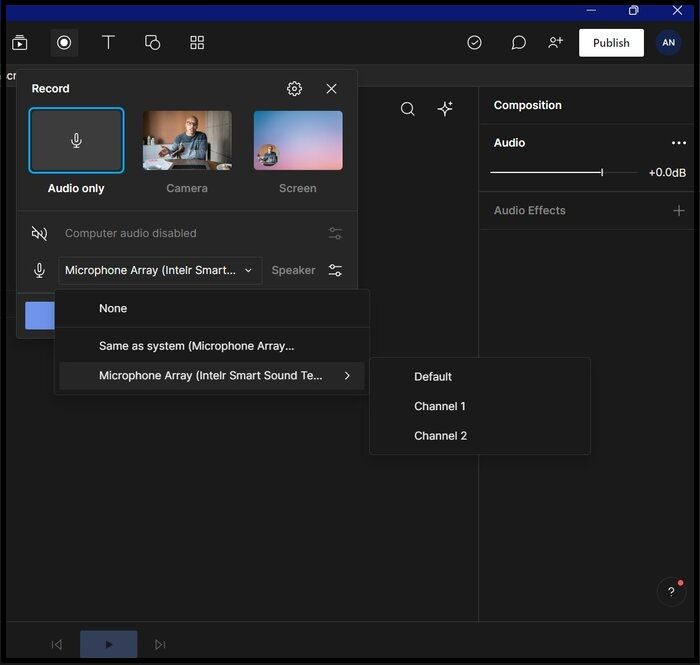
Task: Adjust the Audio volume slider handle
Action: pos(602,172)
